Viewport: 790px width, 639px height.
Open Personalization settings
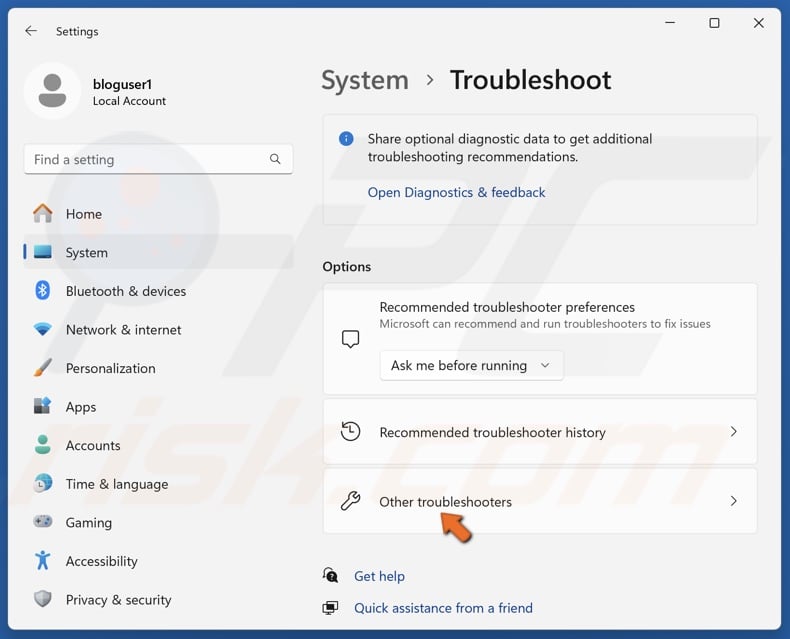(158, 368)
